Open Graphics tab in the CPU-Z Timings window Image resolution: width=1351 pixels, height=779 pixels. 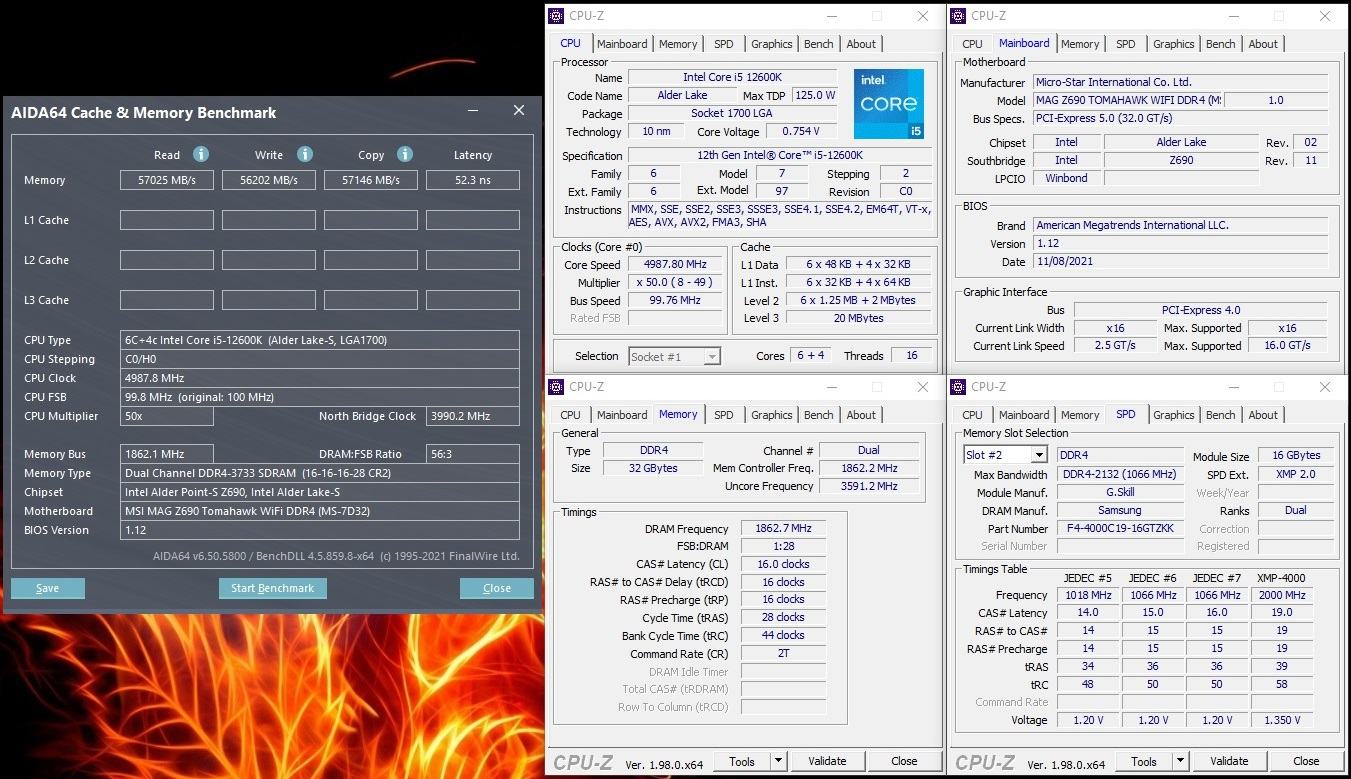(x=772, y=415)
